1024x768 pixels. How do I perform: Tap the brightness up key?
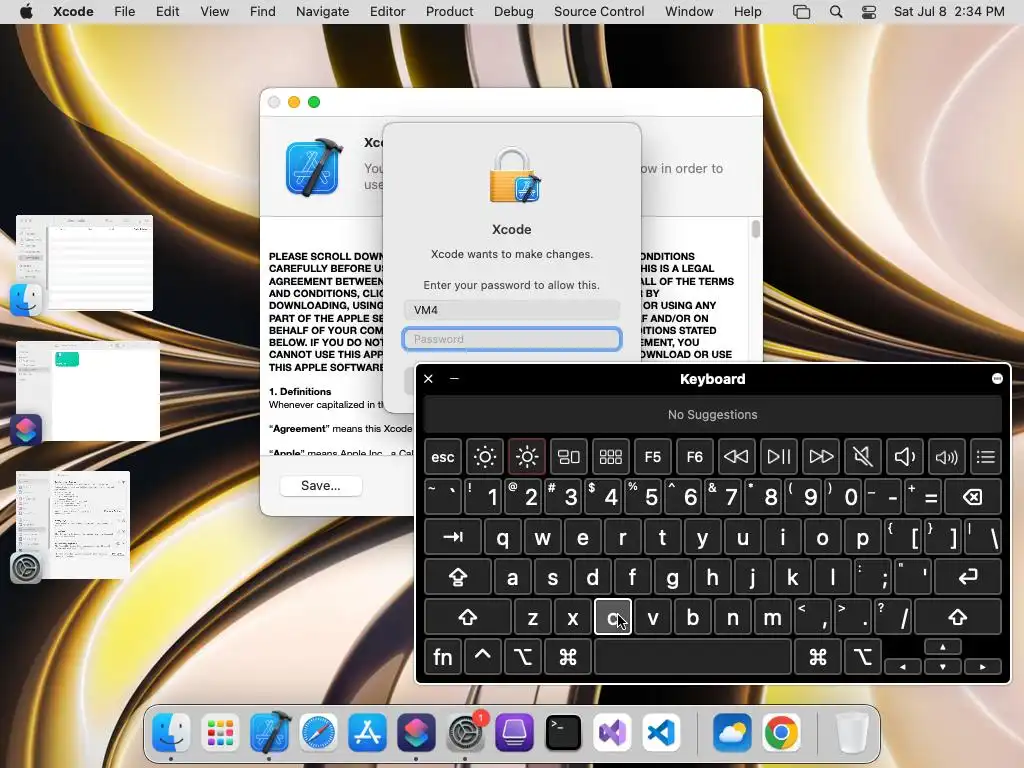pos(526,456)
